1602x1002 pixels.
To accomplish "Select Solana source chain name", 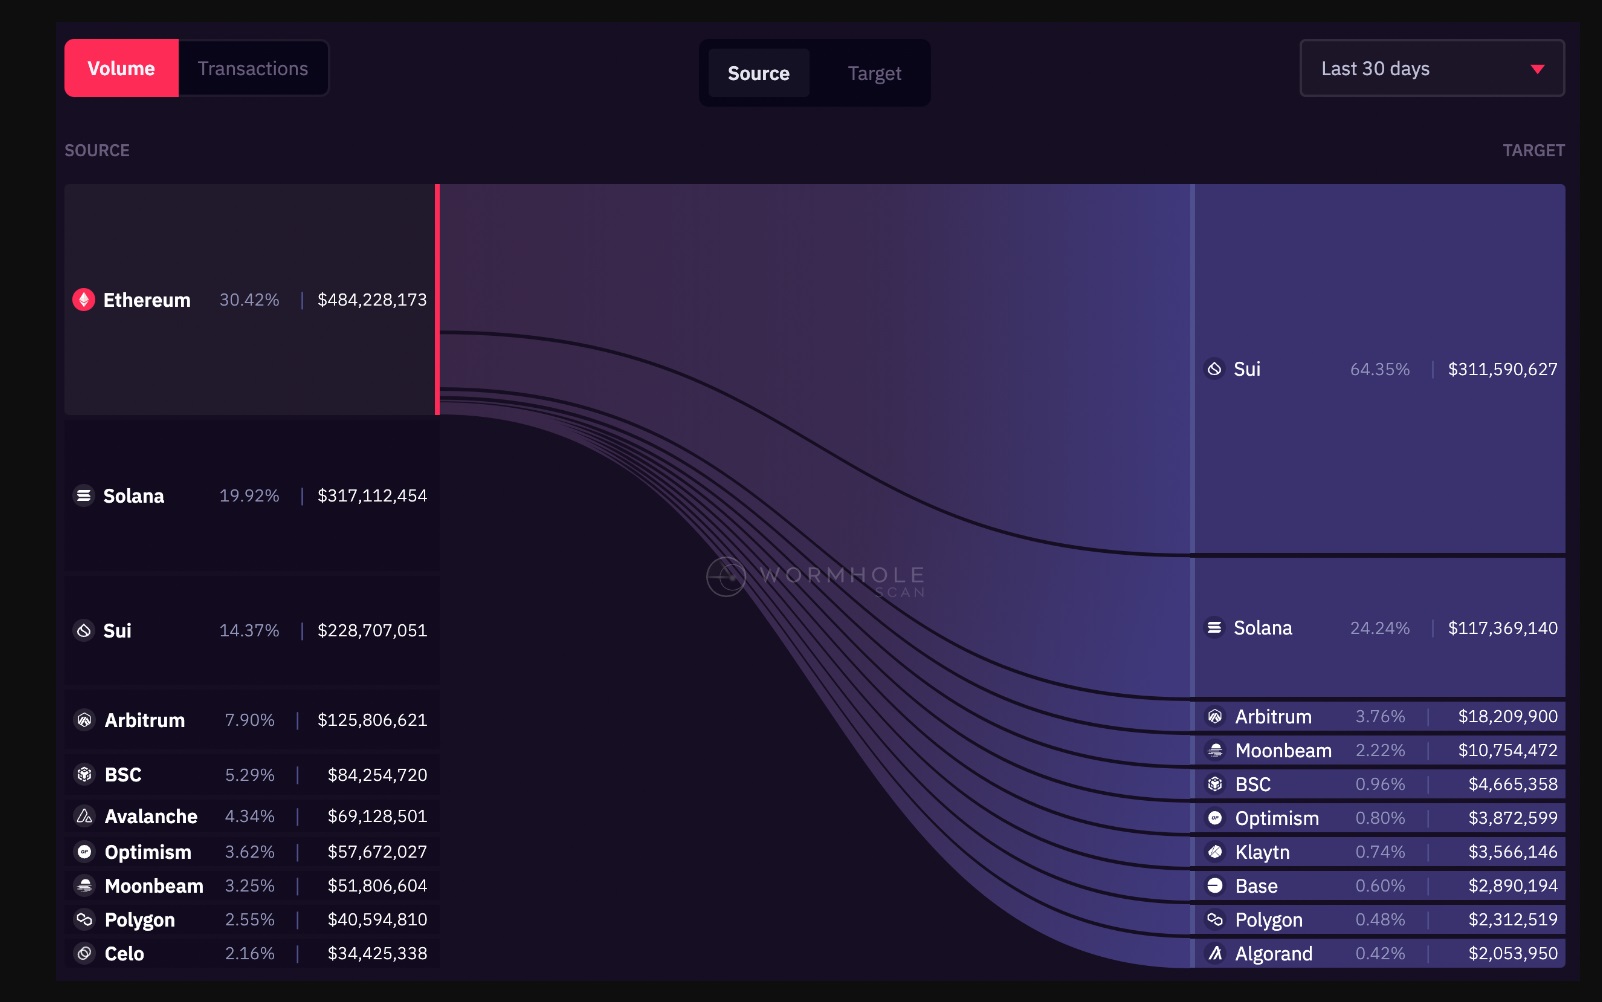I will pos(134,496).
